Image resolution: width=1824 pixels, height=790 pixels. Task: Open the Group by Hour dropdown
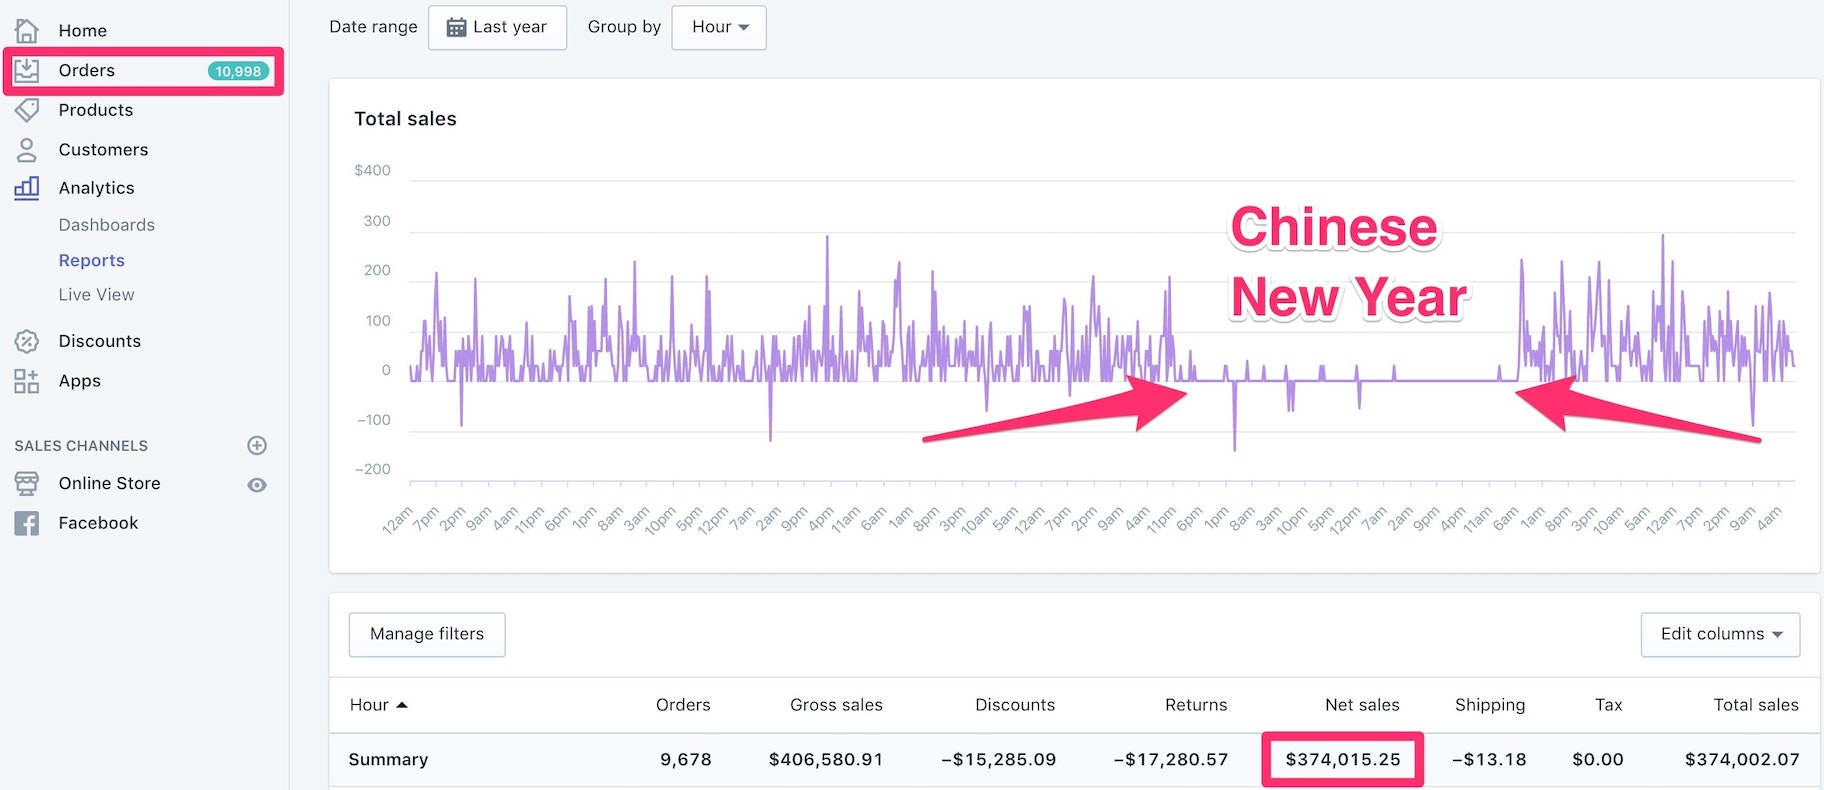(719, 27)
